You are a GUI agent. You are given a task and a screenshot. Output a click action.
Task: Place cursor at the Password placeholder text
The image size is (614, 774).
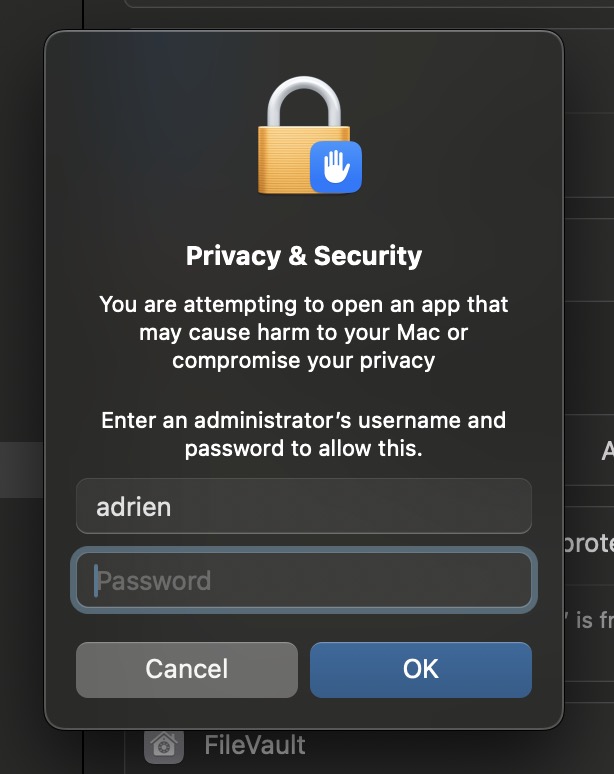click(x=154, y=581)
